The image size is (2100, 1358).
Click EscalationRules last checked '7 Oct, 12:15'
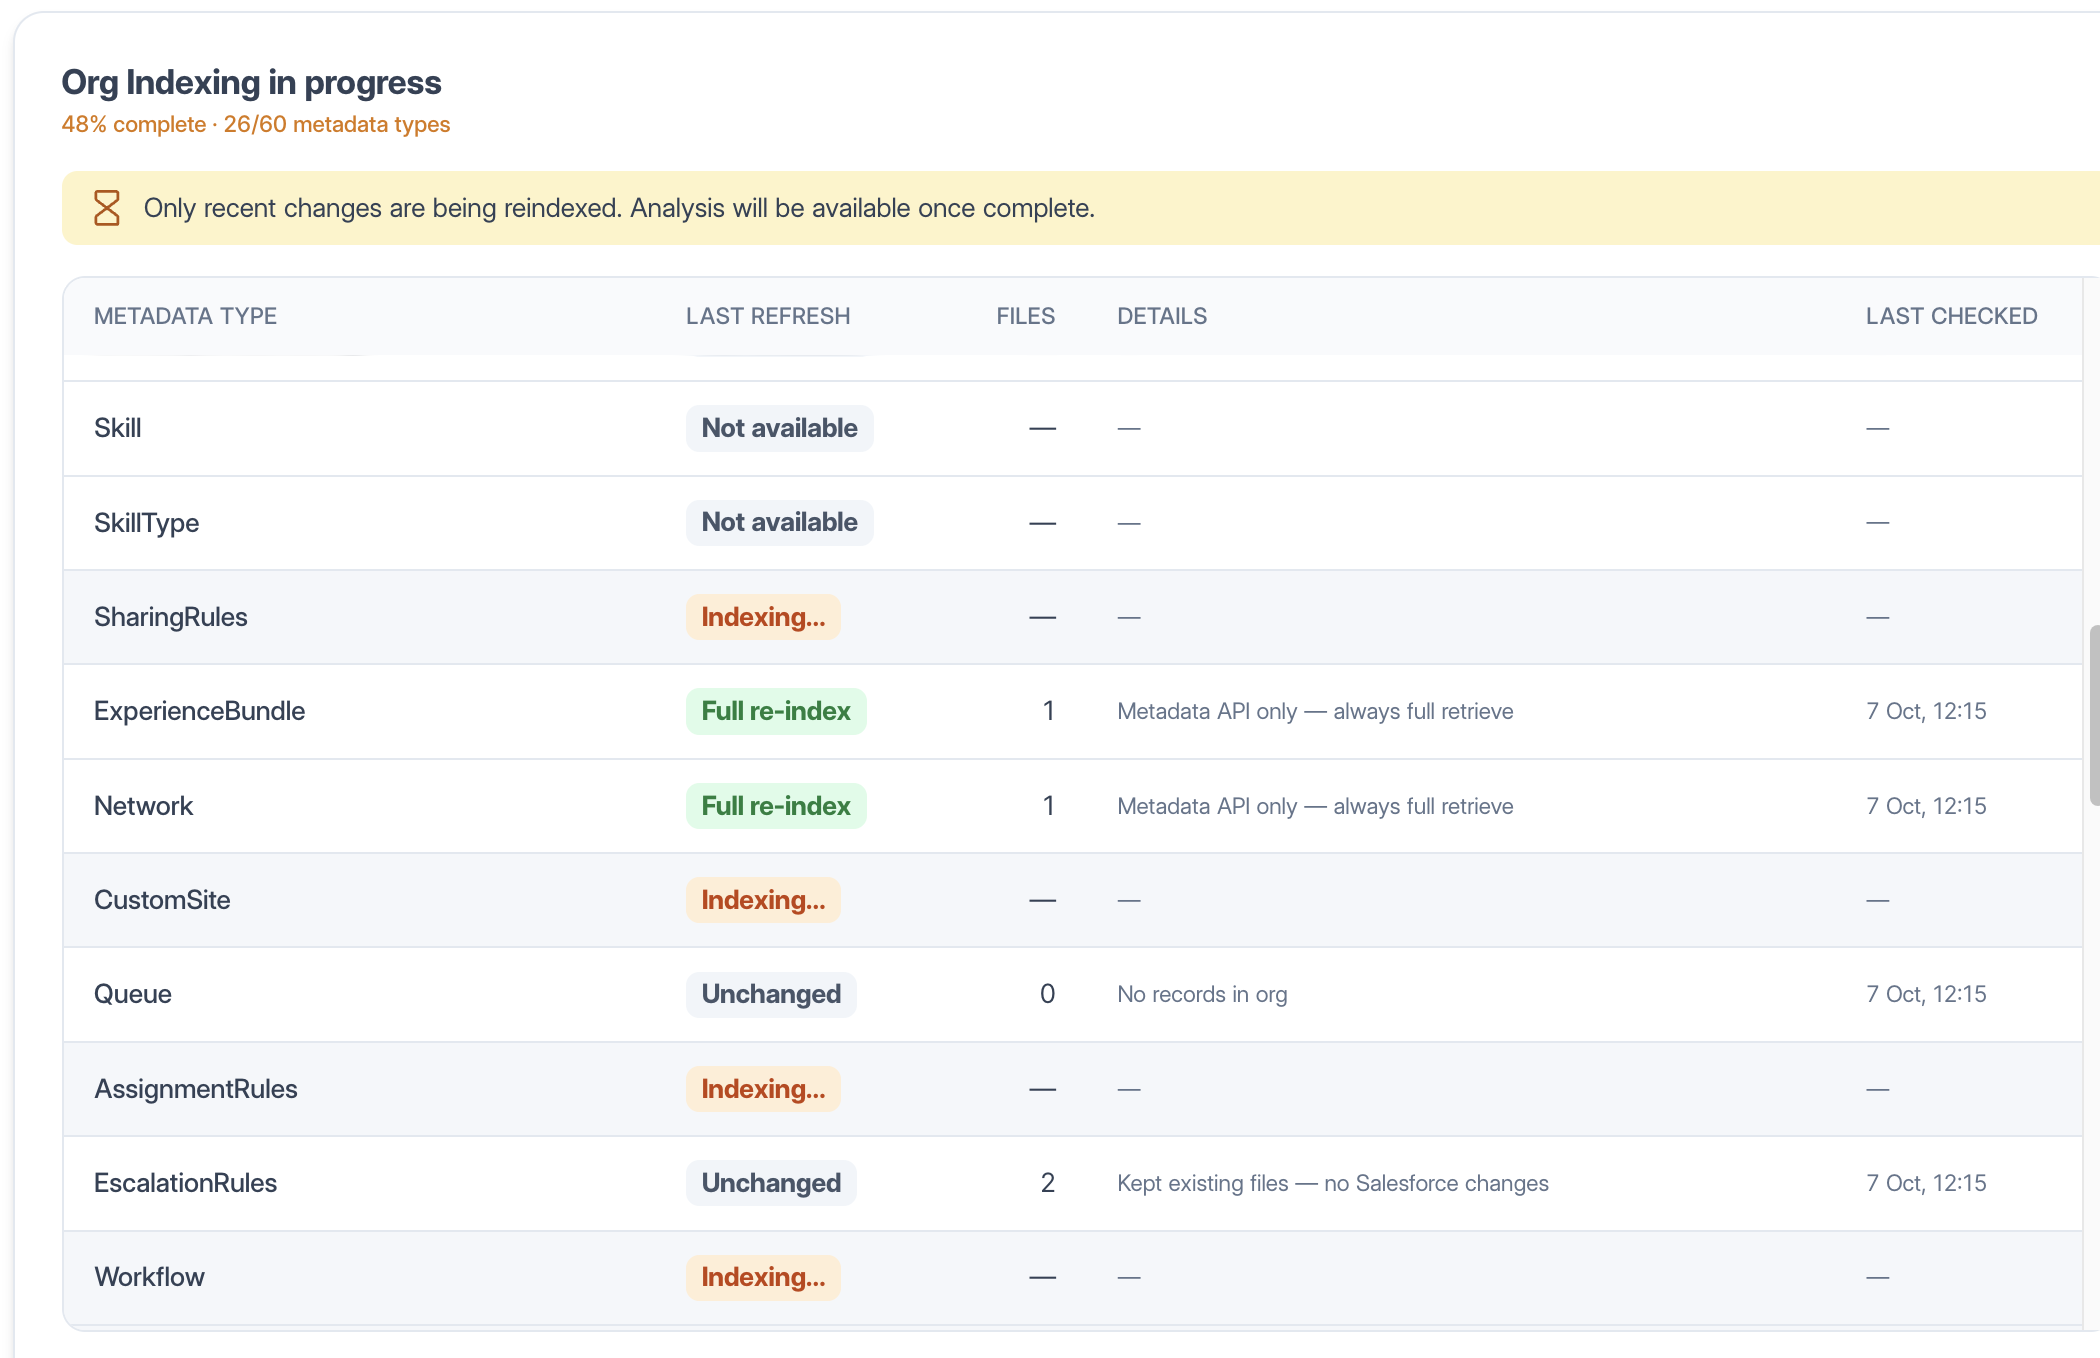tap(1926, 1183)
